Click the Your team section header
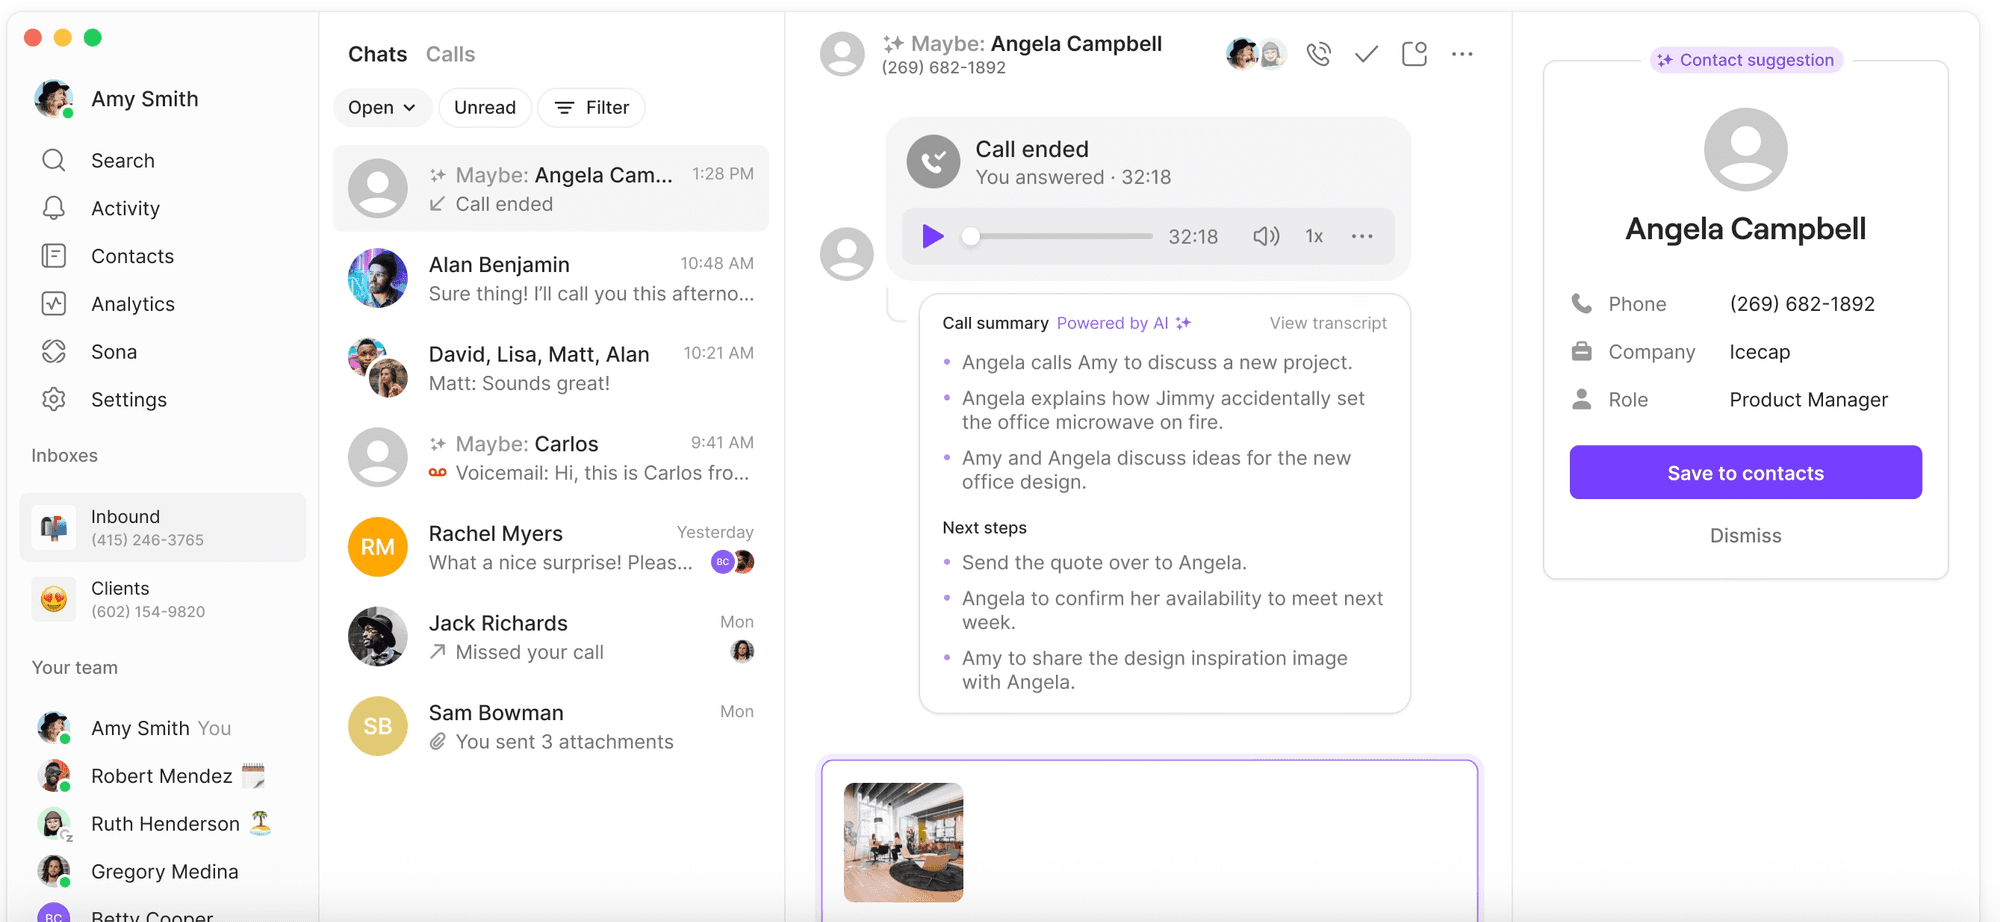Viewport: 2000px width, 922px height. pyautogui.click(x=75, y=667)
